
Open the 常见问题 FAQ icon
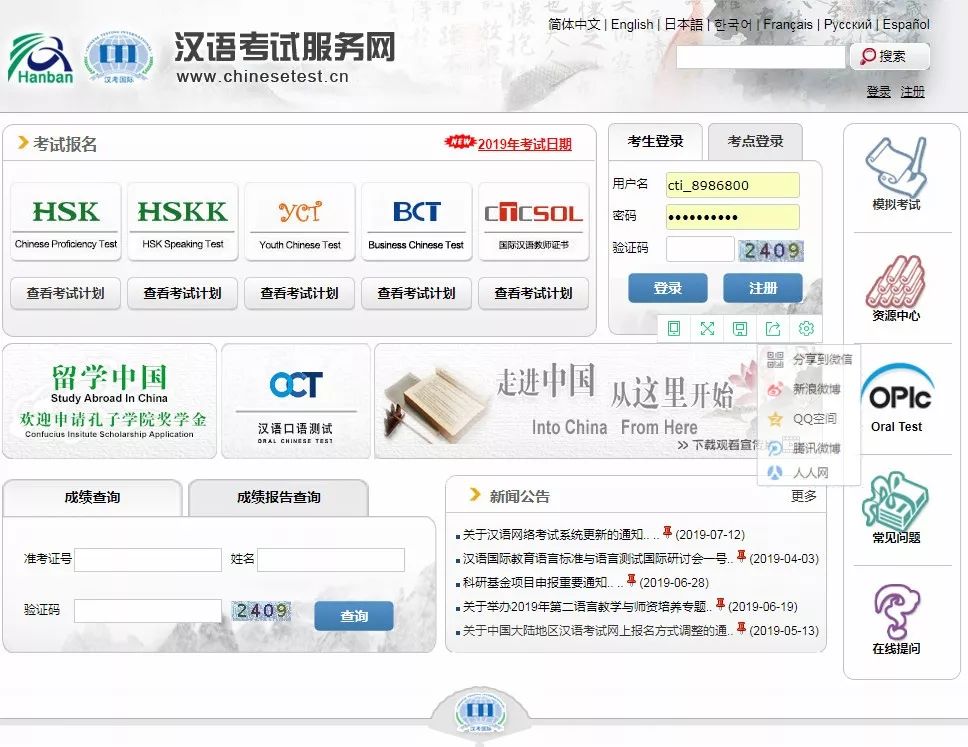click(x=896, y=508)
